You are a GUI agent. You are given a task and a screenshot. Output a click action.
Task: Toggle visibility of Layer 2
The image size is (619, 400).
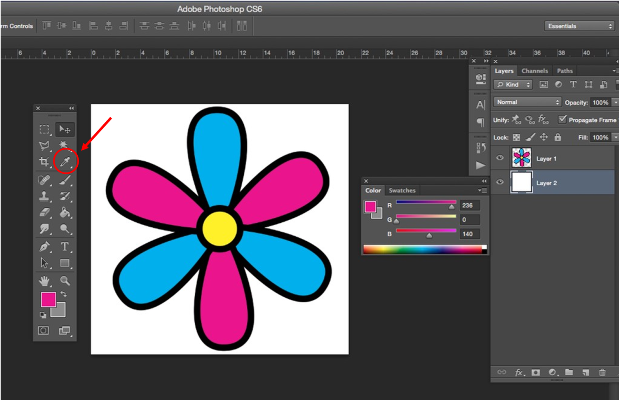pyautogui.click(x=500, y=183)
